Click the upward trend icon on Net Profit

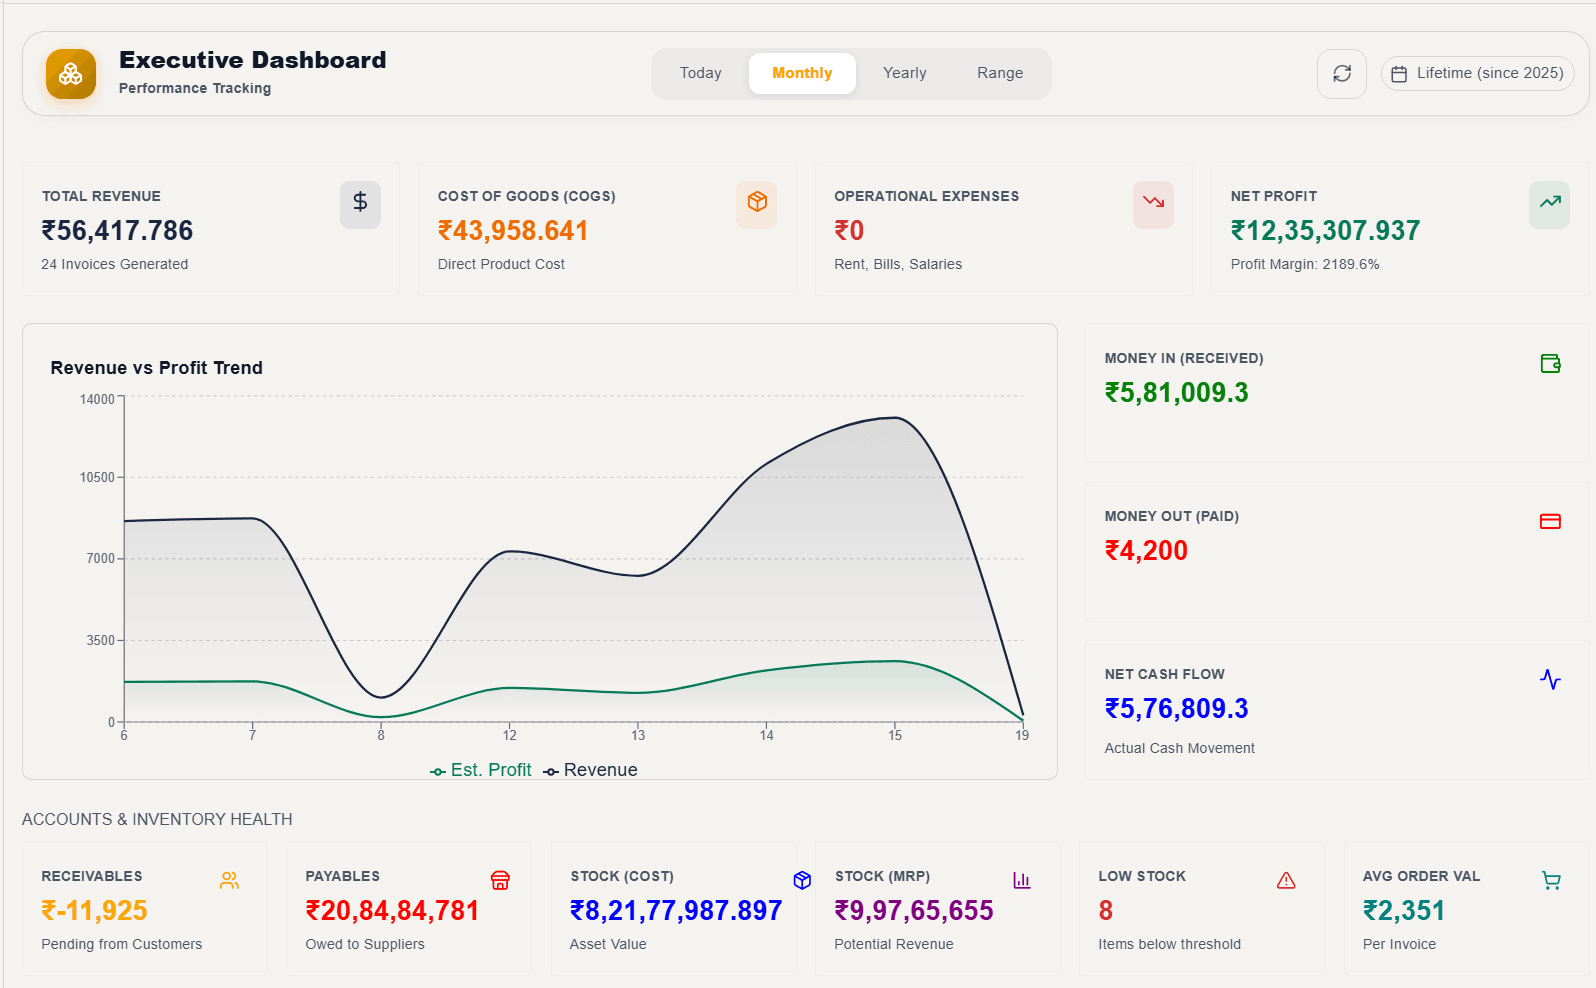1550,204
